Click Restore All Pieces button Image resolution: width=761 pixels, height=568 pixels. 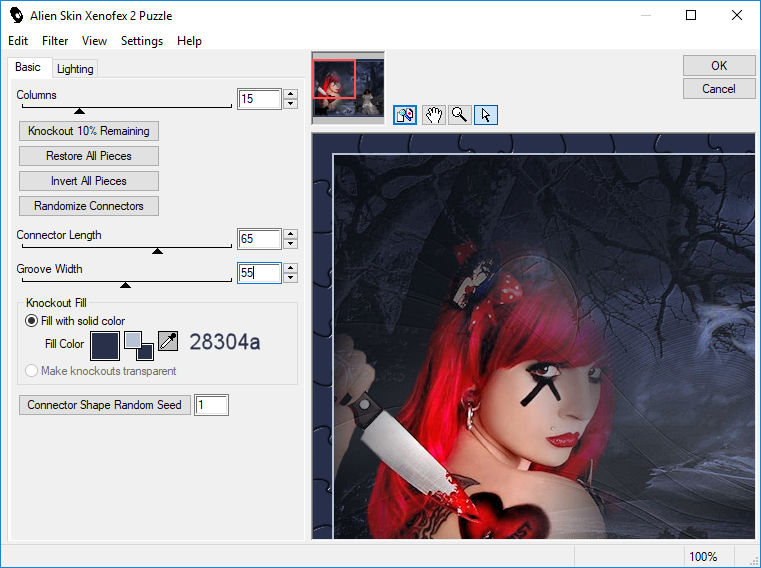tap(89, 156)
